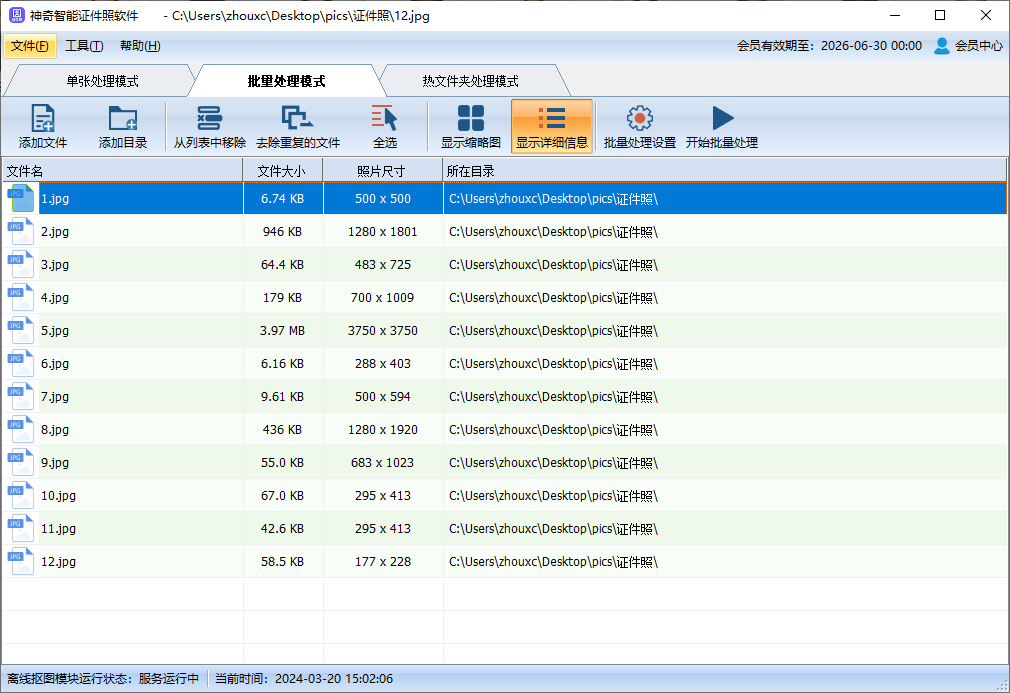Open the 帮助(H) menu
This screenshot has height=693, width=1010.
[x=140, y=46]
